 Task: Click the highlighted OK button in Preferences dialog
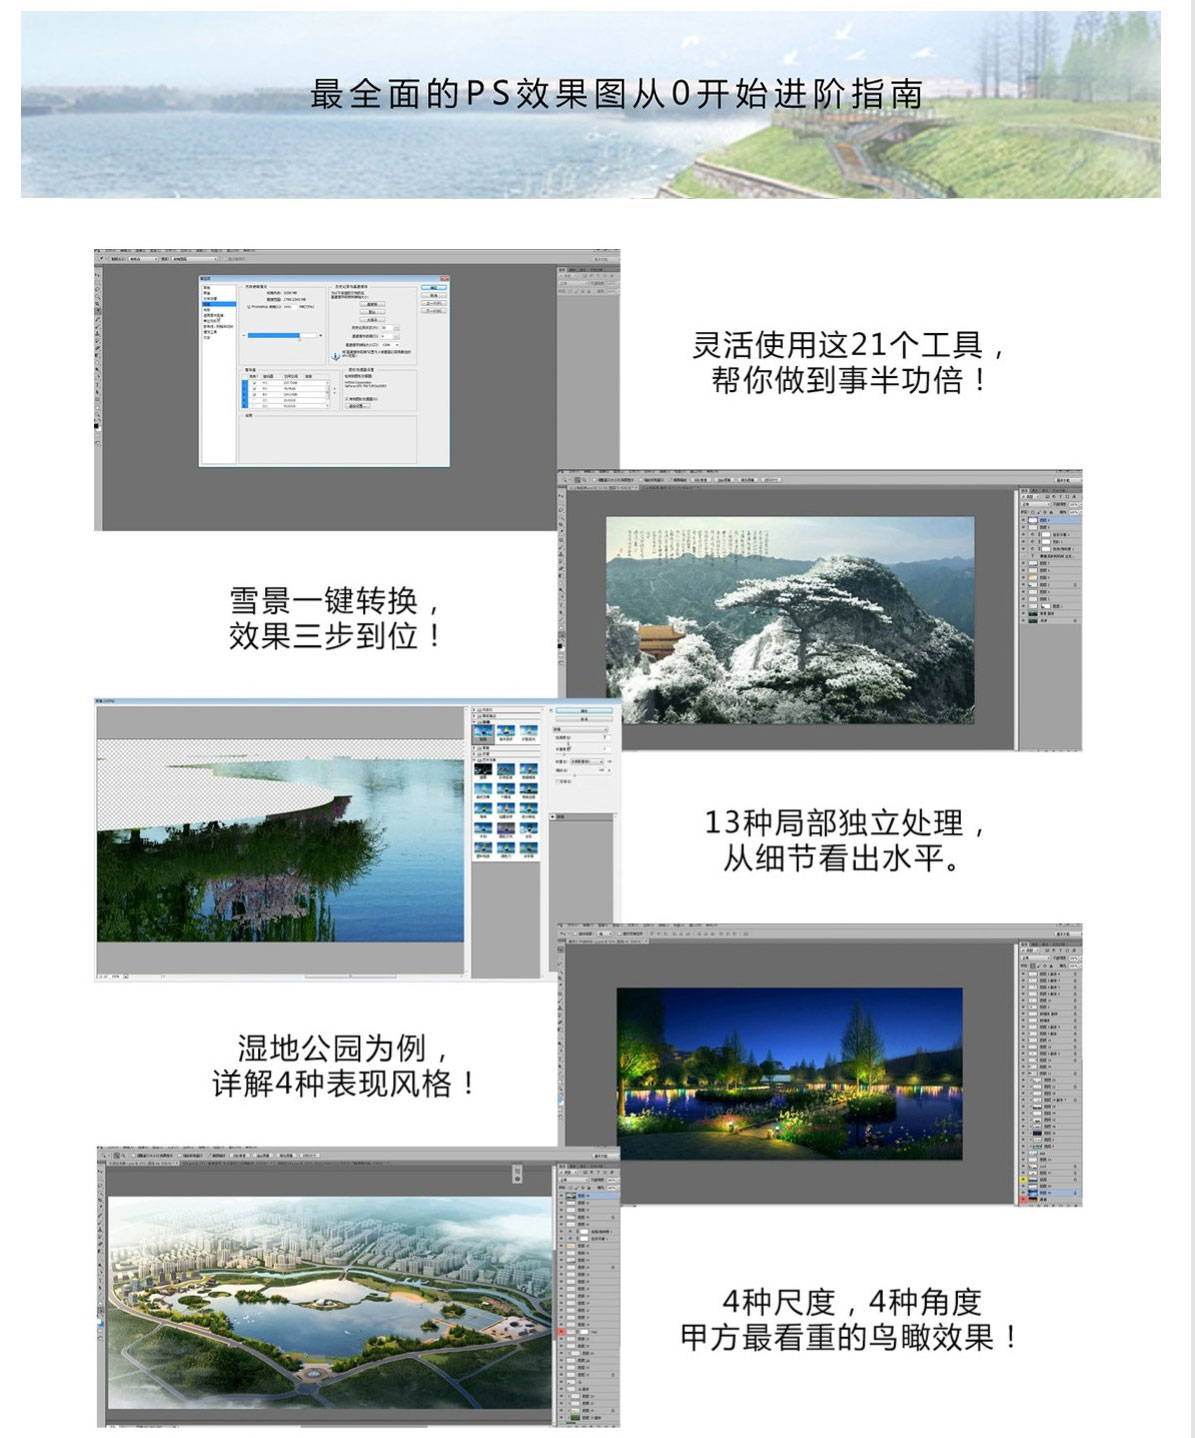coord(434,287)
